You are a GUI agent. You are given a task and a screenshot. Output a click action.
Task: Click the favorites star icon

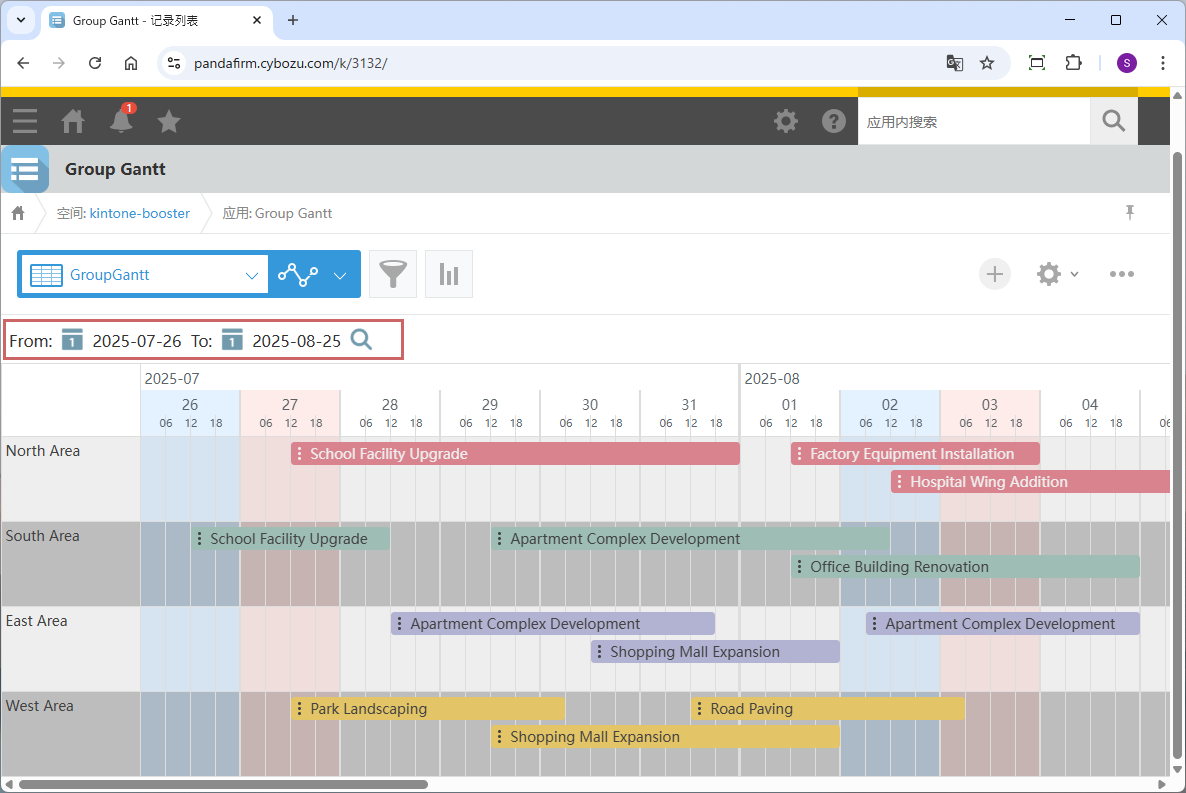pos(169,121)
